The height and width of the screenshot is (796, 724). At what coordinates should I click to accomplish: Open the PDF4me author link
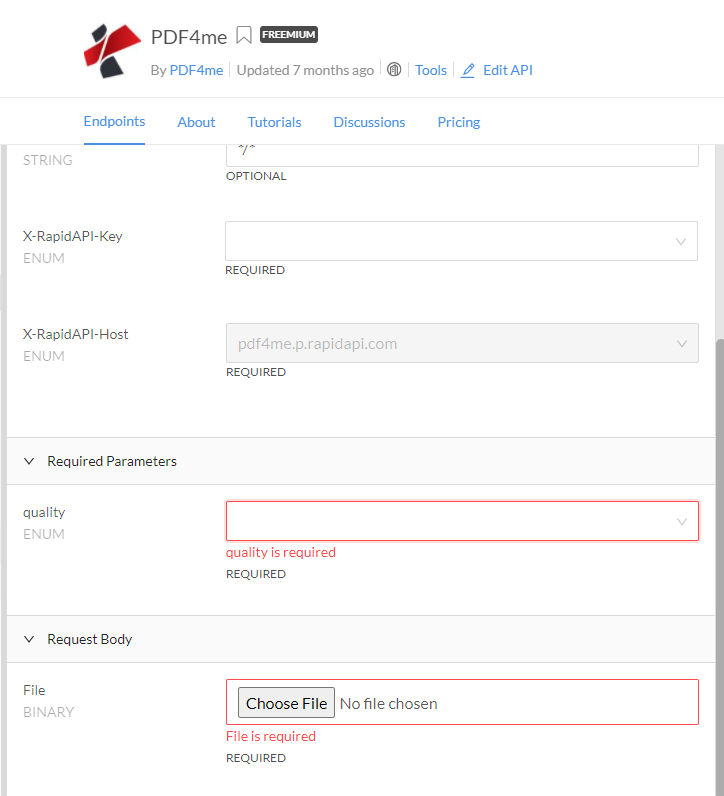point(196,70)
